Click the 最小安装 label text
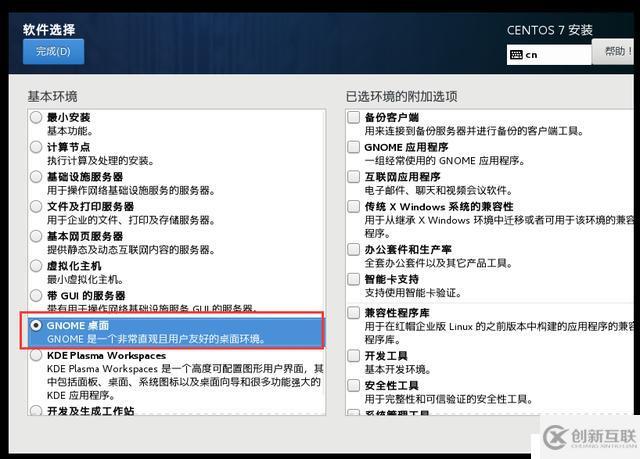 [x=69, y=118]
